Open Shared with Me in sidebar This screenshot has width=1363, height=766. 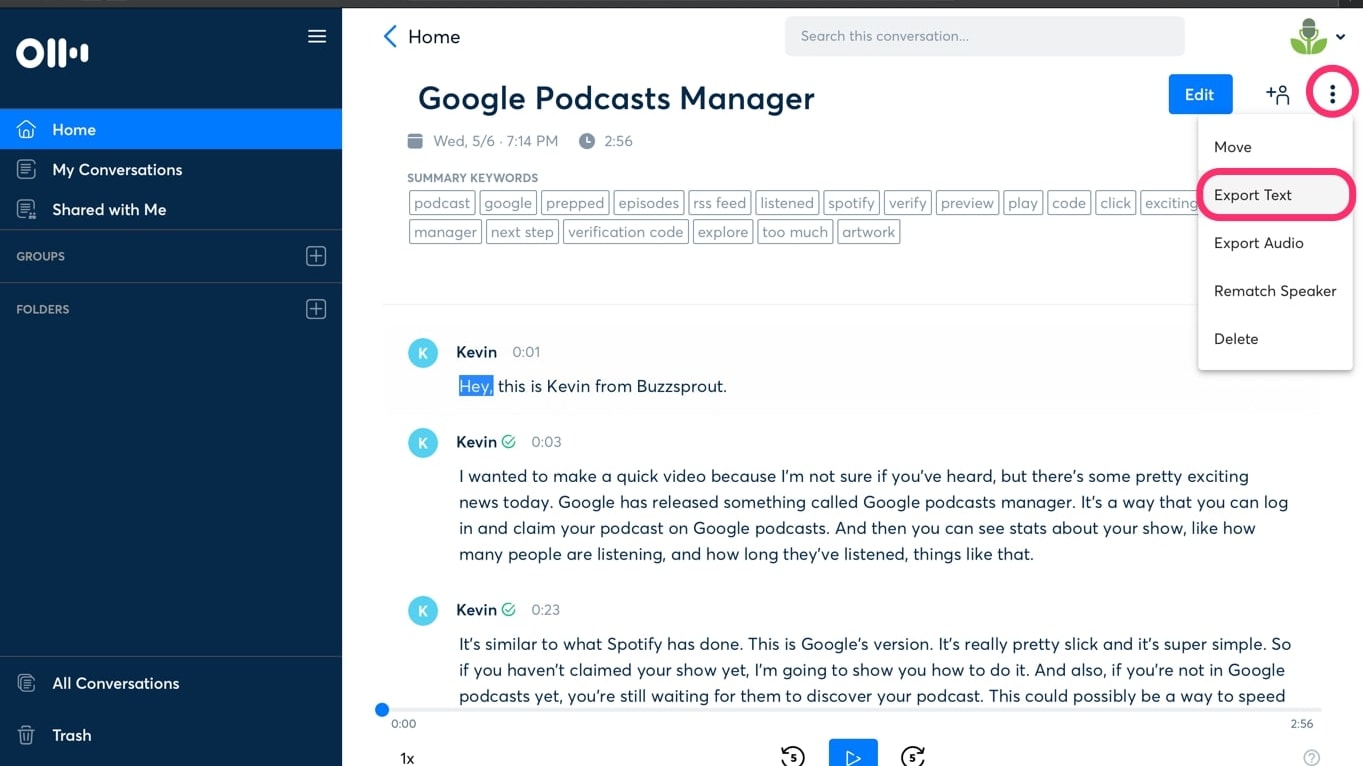tap(171, 209)
